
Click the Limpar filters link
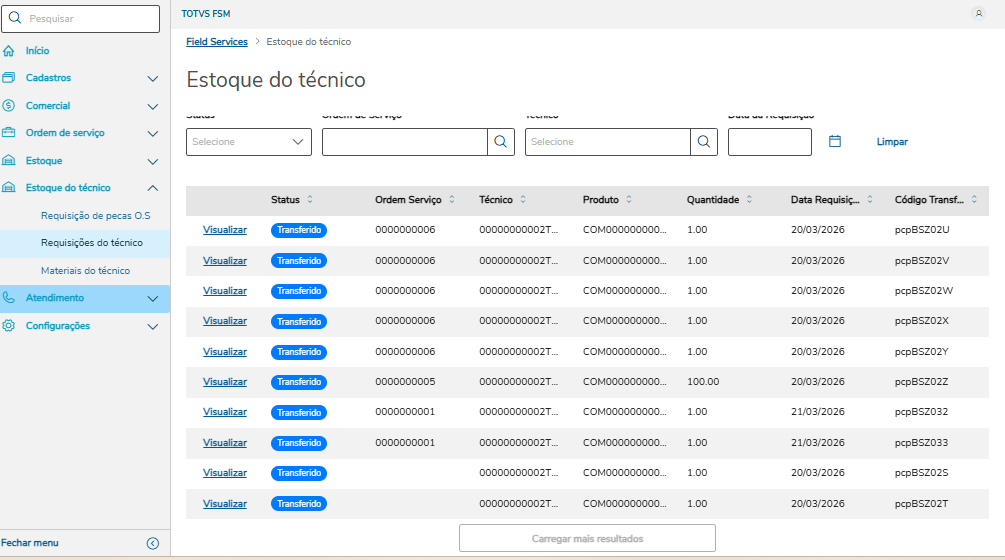tap(892, 142)
